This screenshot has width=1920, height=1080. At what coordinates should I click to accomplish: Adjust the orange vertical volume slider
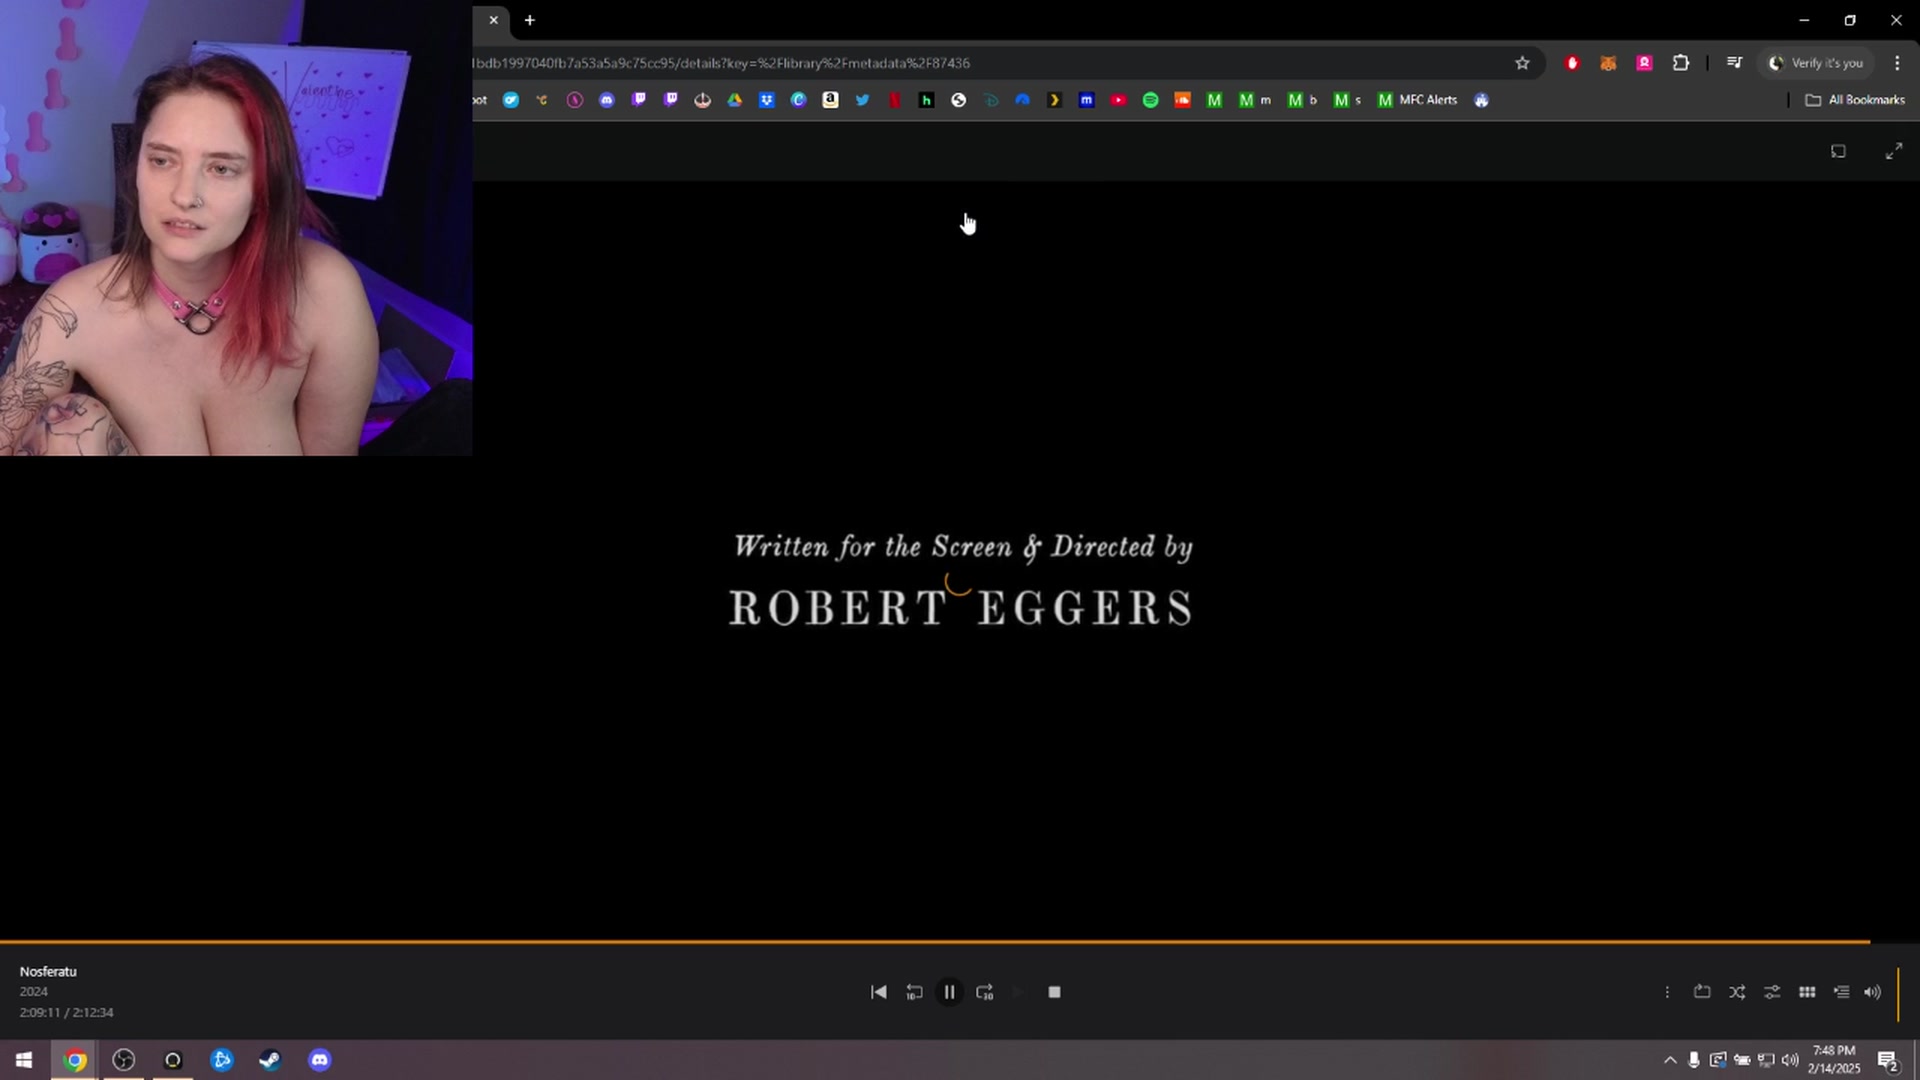click(x=1897, y=994)
